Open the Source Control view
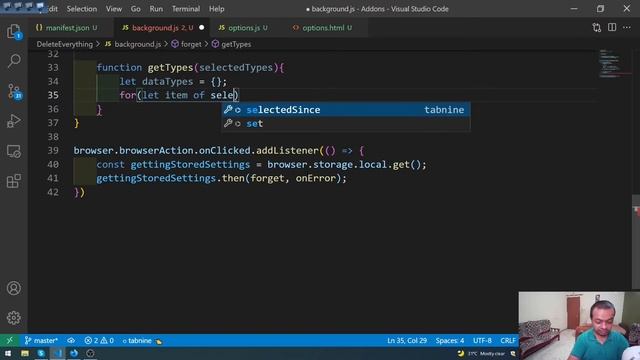 tap(14, 91)
